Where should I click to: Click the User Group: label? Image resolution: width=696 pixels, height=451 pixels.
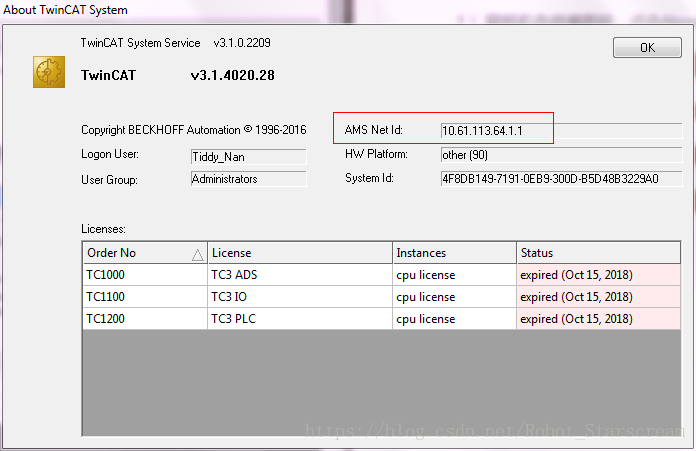[x=109, y=180]
